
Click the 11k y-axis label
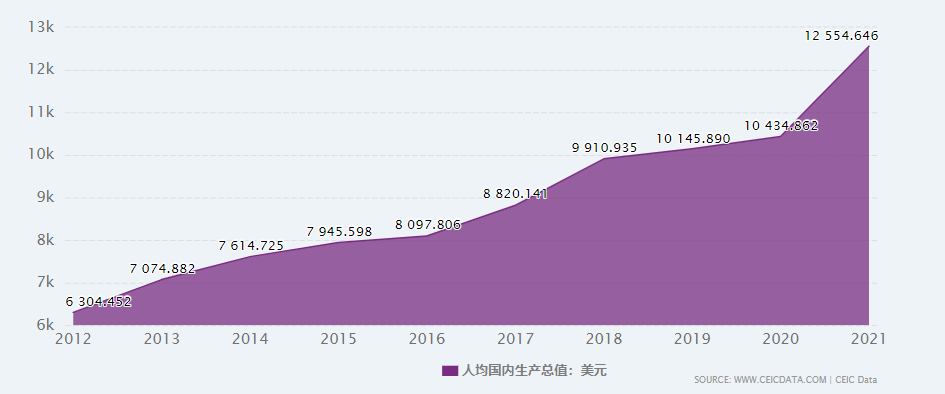coord(42,113)
